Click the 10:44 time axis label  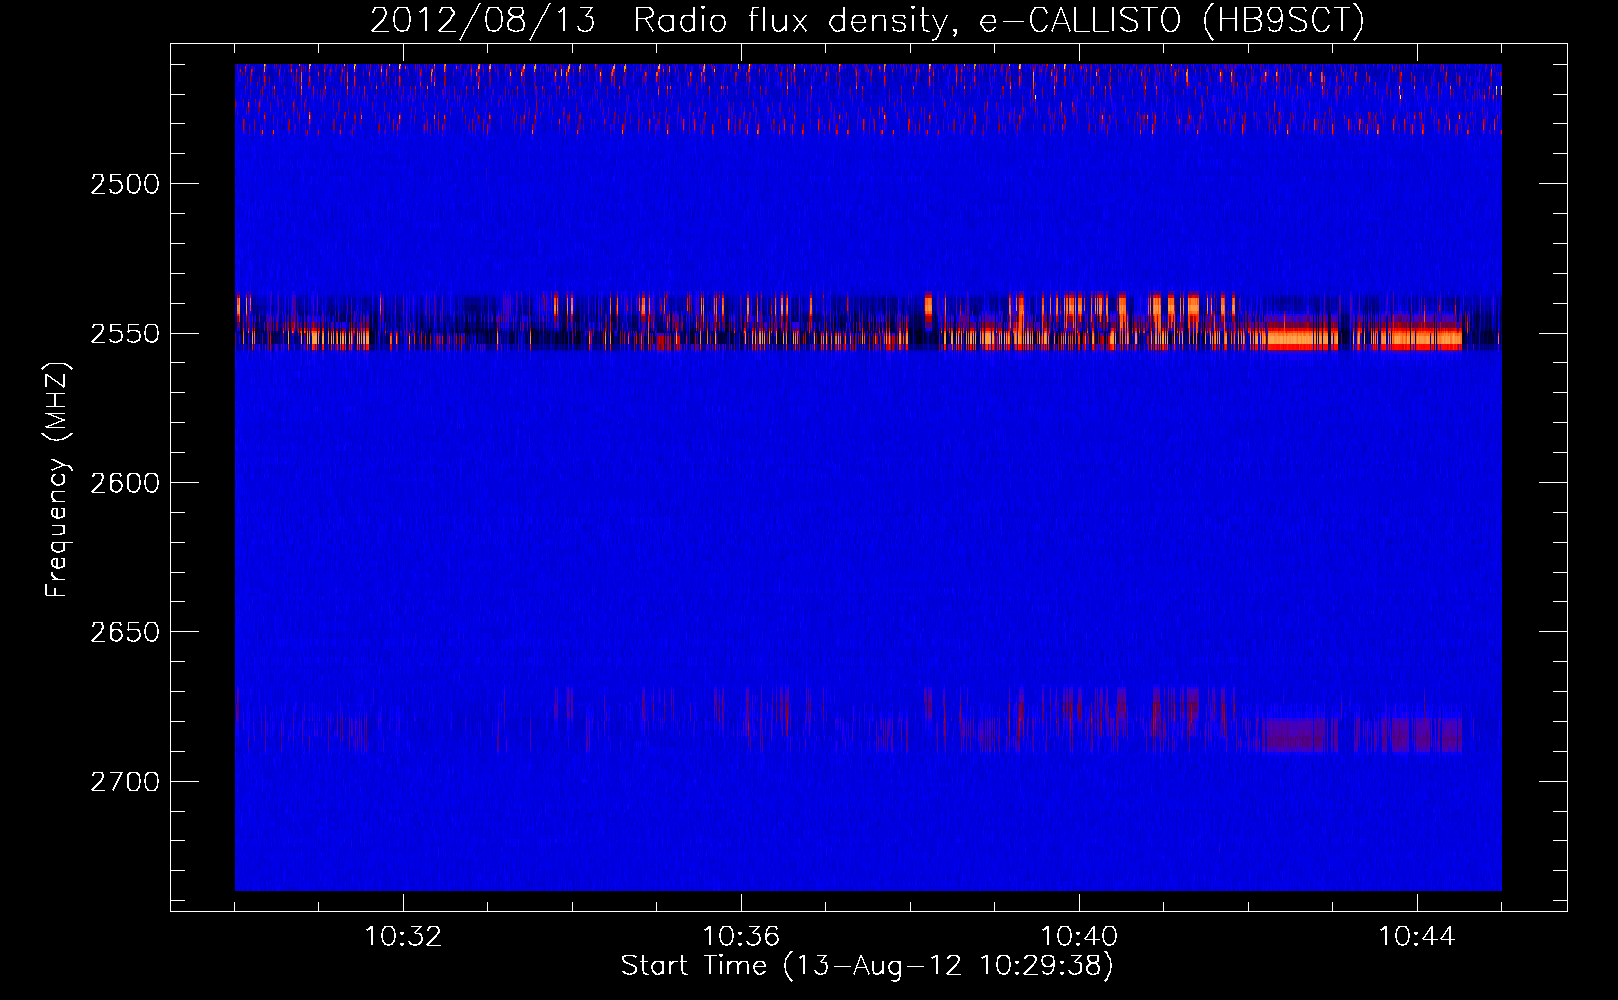click(x=1417, y=937)
